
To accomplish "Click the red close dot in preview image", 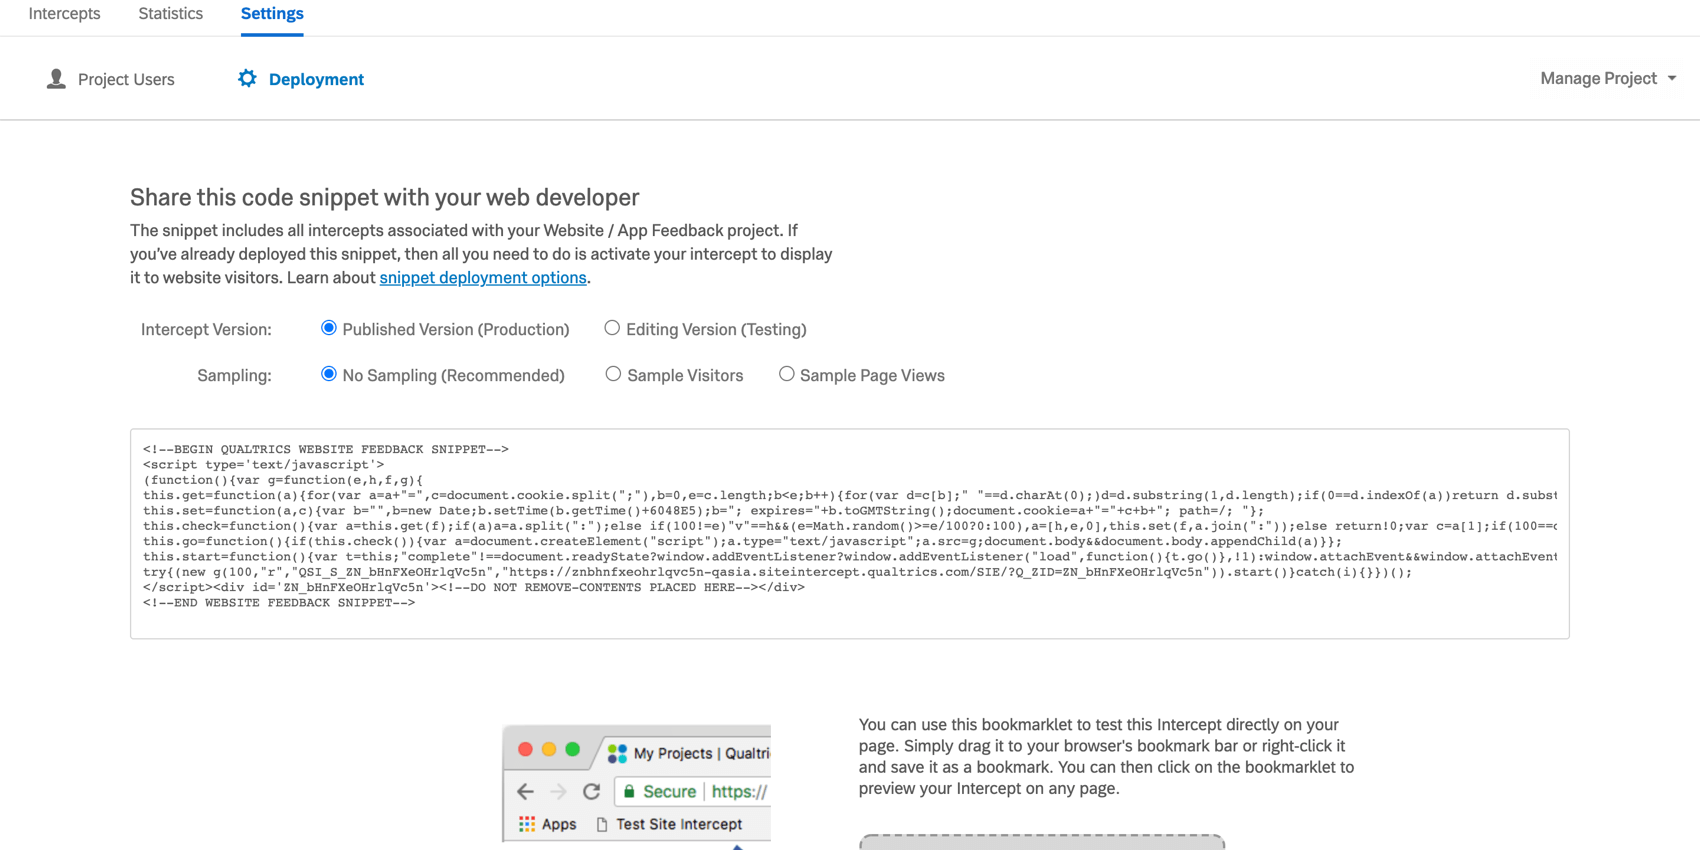I will coord(525,749).
